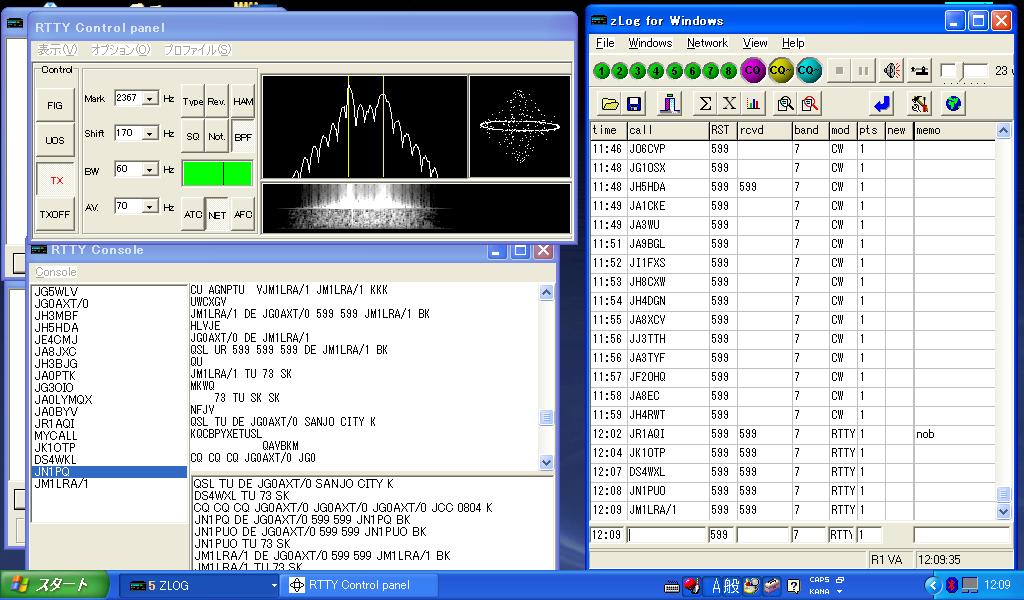This screenshot has width=1024, height=600.
Task: Toggle the Not. notch button
Action: point(216,136)
